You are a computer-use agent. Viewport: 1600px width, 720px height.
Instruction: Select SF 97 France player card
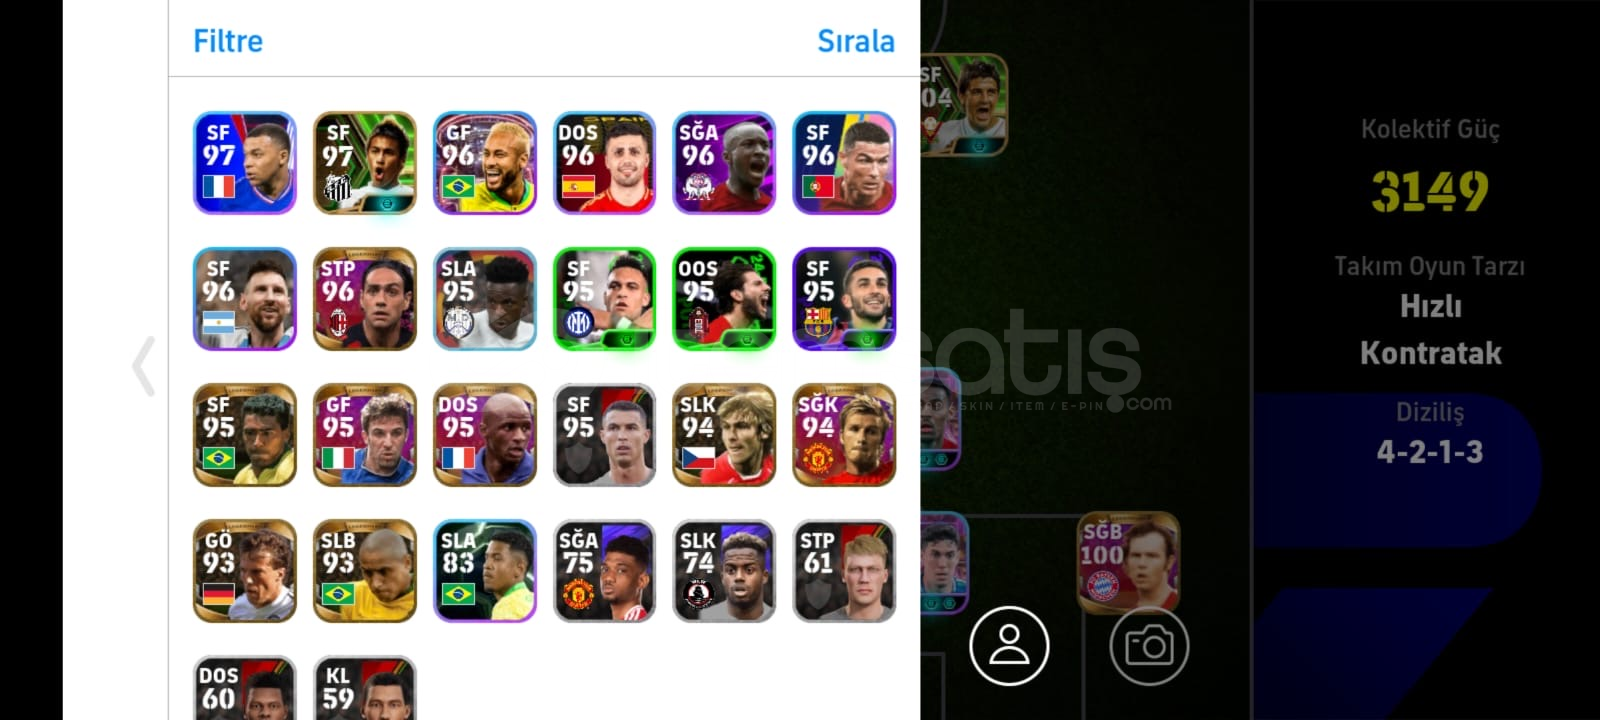[x=245, y=163]
